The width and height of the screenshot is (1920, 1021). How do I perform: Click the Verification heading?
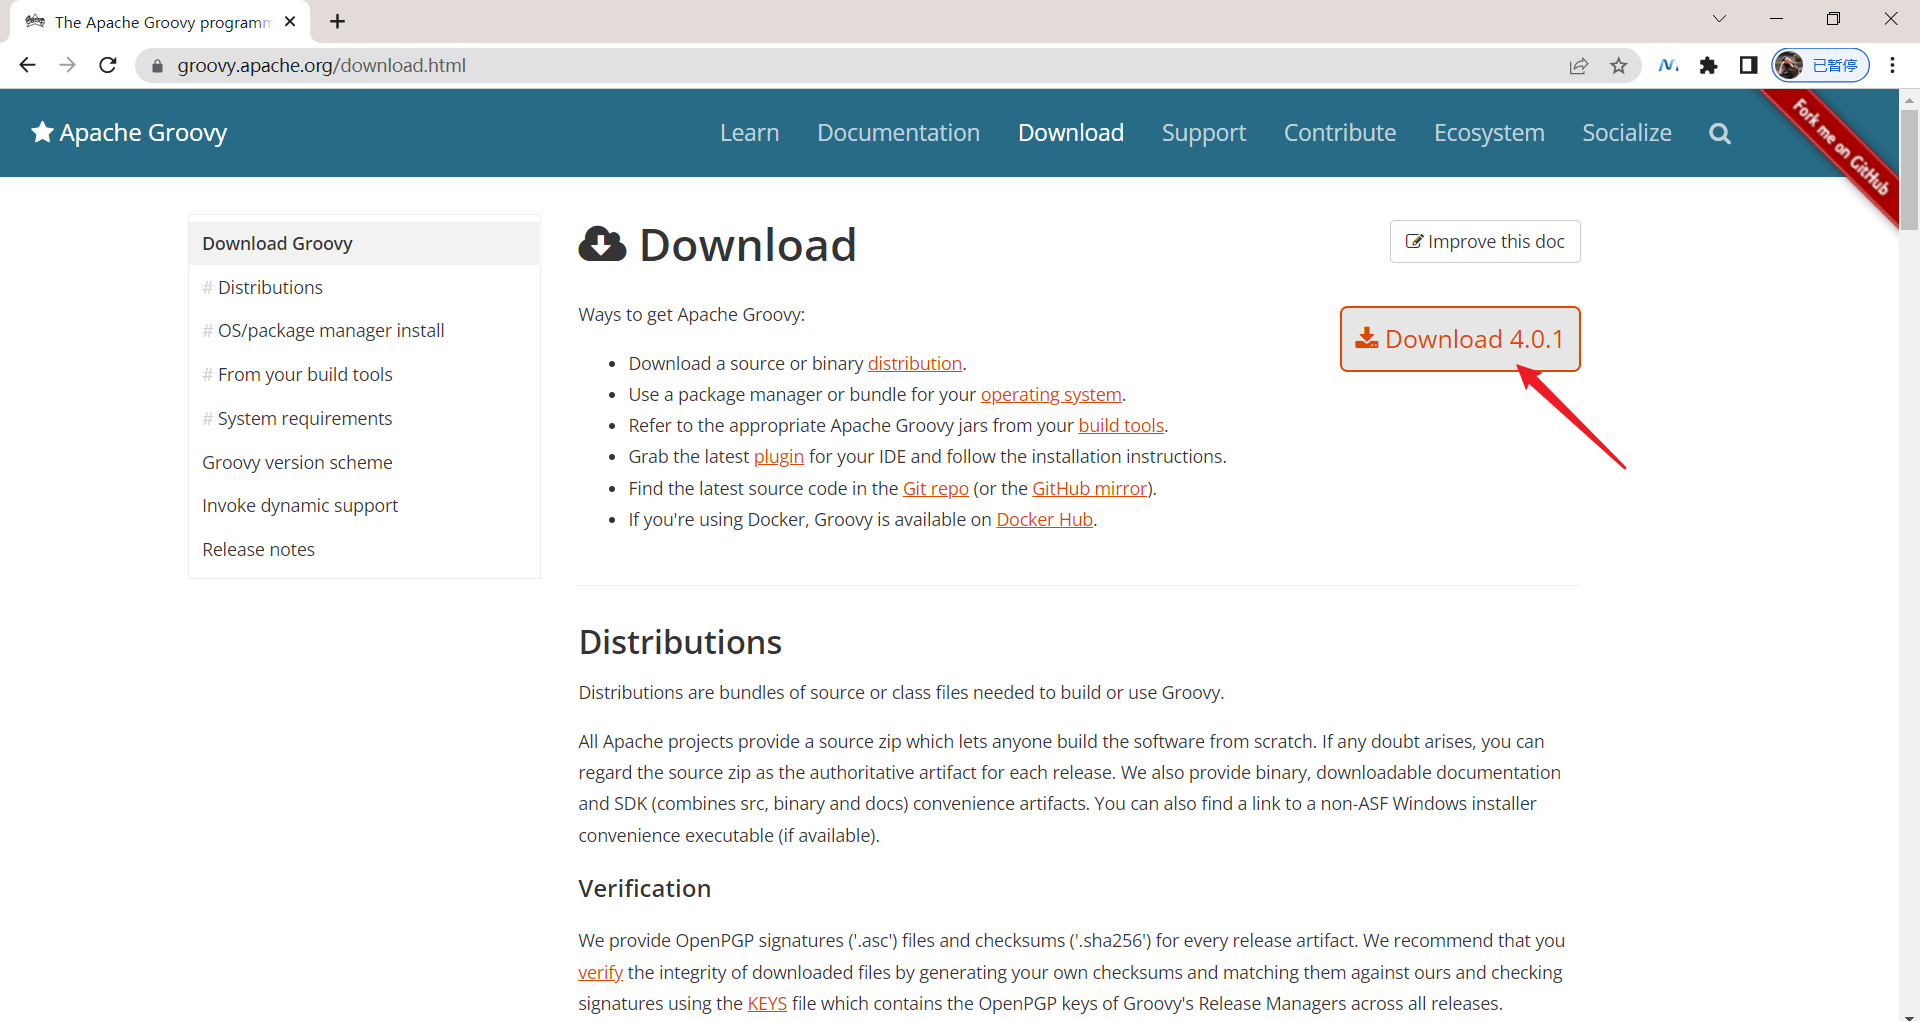pyautogui.click(x=644, y=889)
